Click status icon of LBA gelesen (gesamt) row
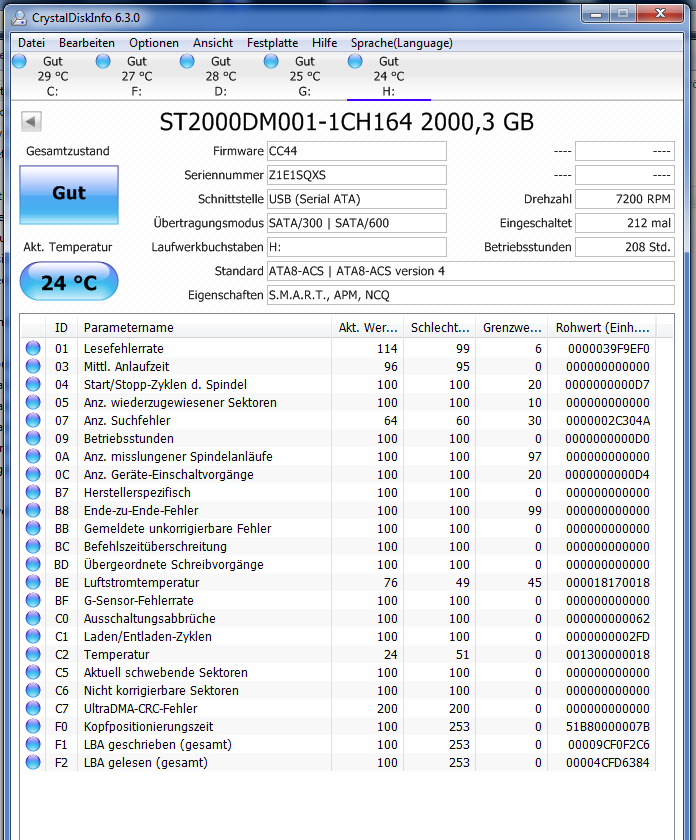696x840 pixels. tap(33, 762)
